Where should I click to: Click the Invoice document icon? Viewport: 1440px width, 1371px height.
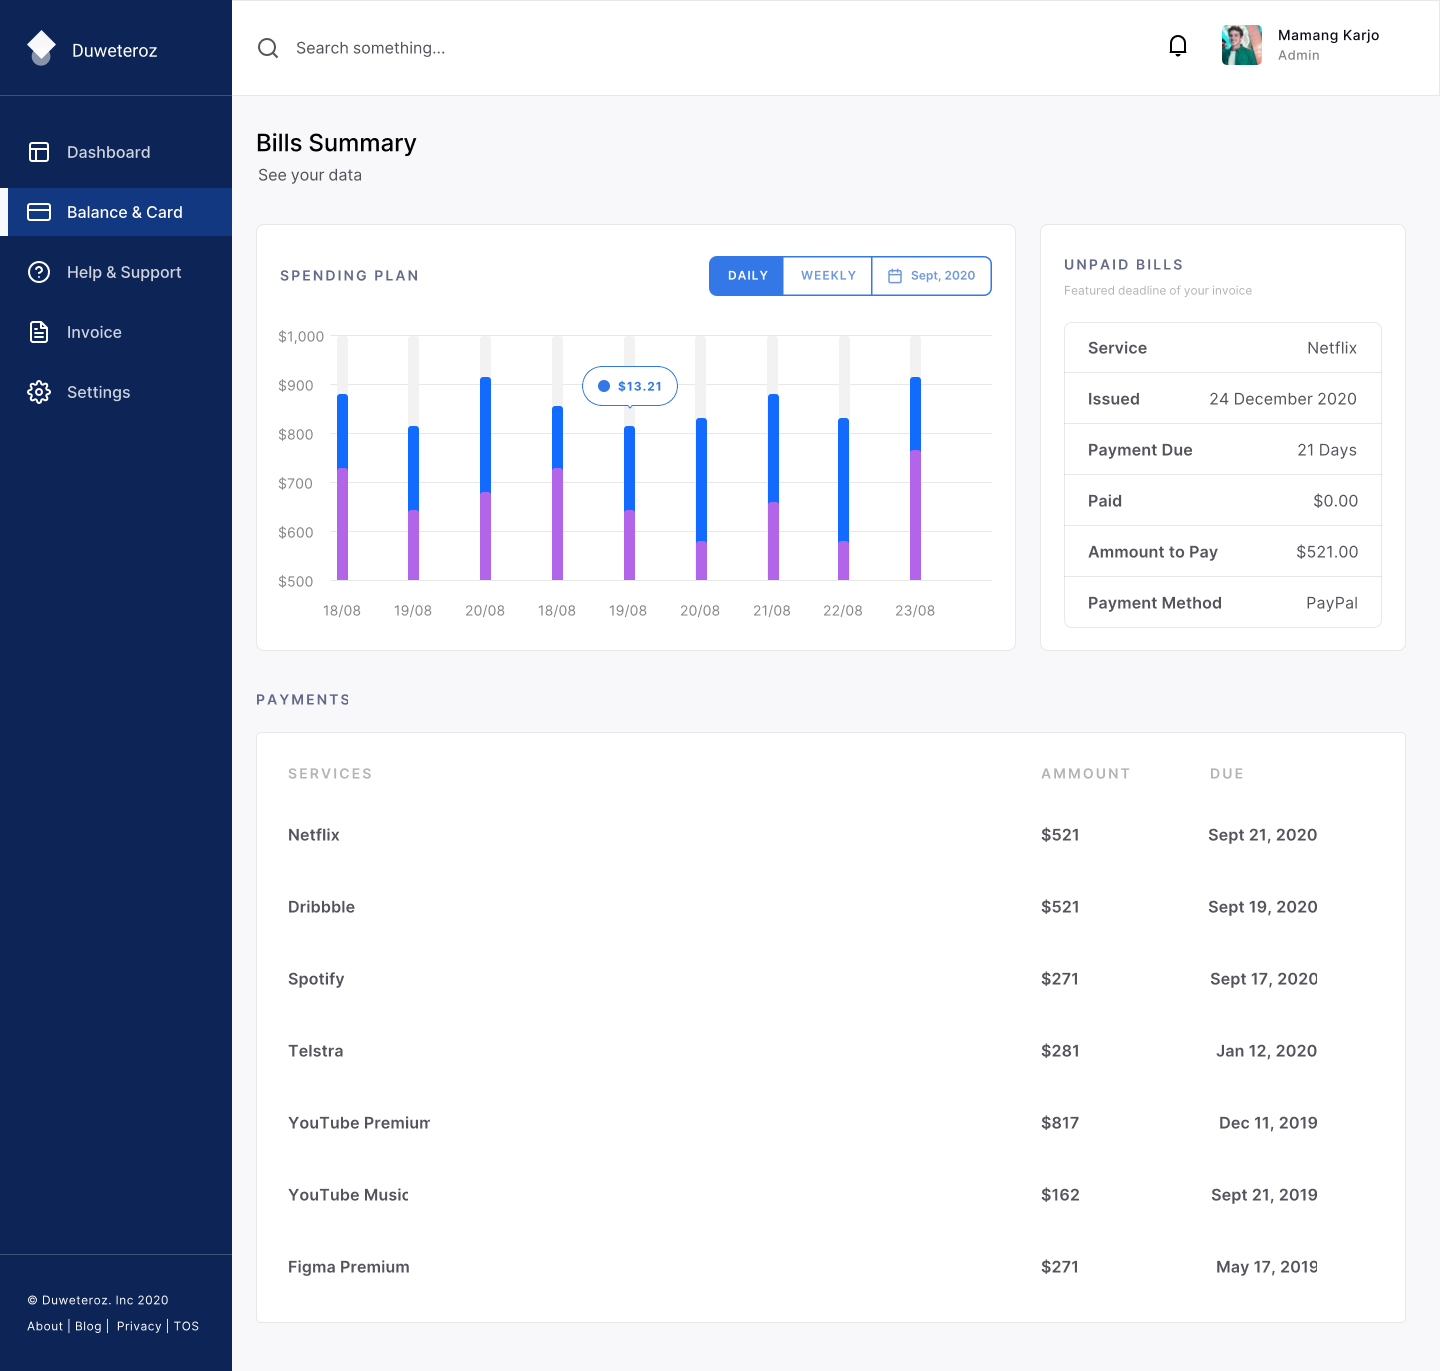[39, 332]
